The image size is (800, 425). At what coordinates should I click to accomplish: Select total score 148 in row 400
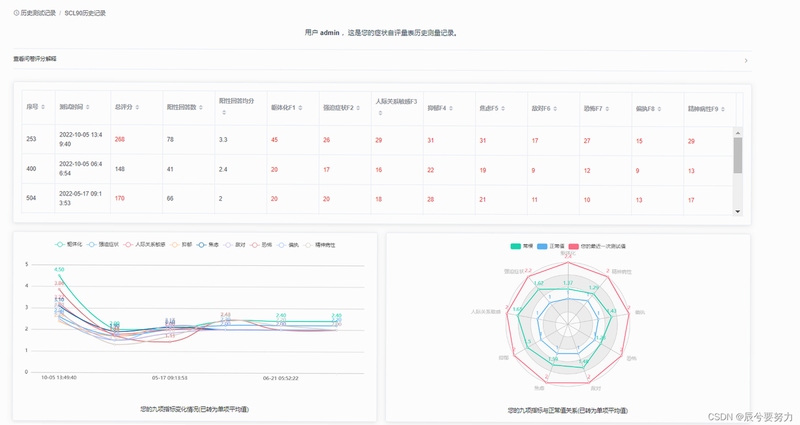[x=120, y=169]
